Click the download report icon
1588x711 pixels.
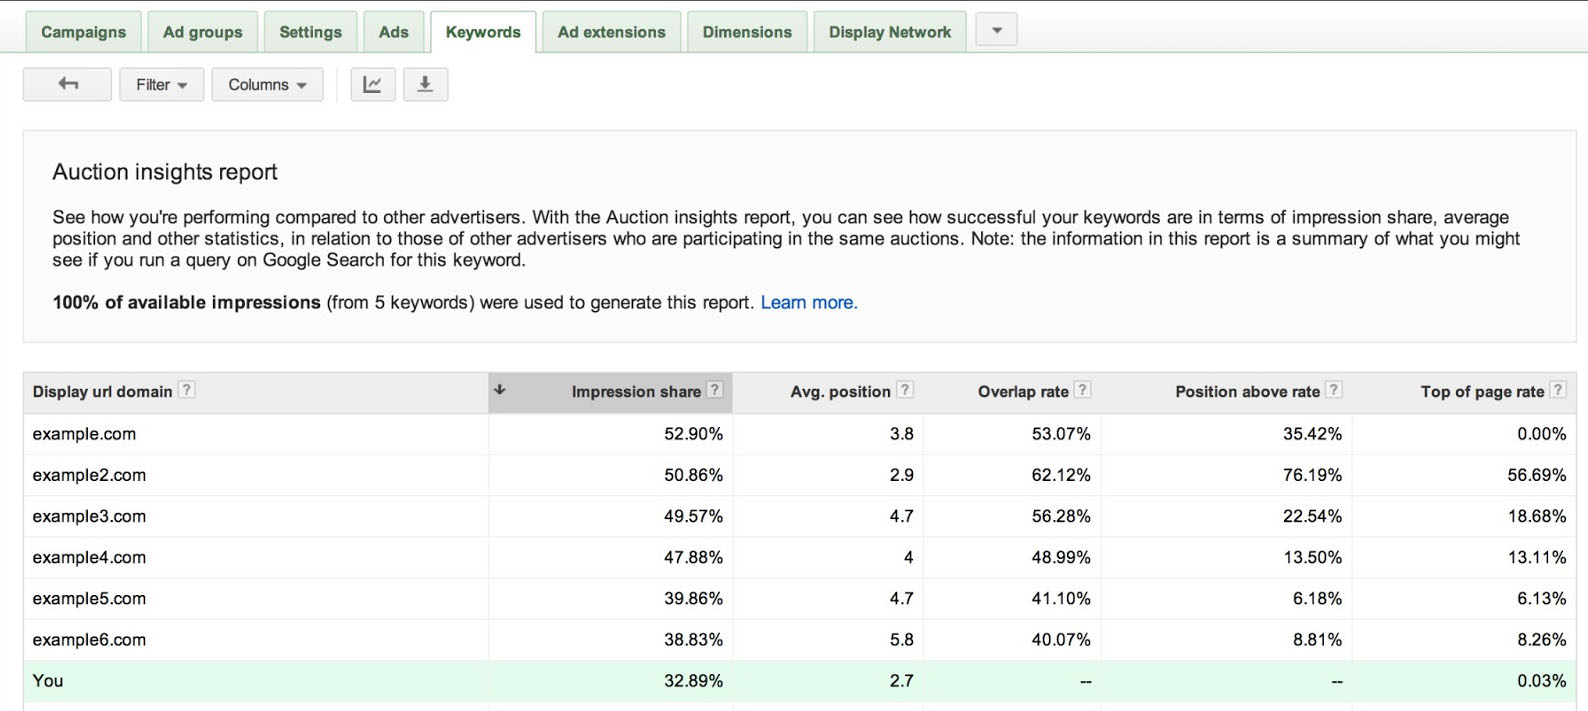425,85
